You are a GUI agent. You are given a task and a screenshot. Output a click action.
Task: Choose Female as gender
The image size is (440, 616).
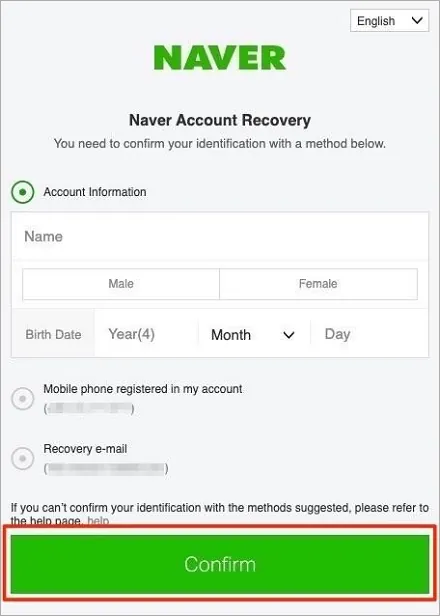[318, 284]
